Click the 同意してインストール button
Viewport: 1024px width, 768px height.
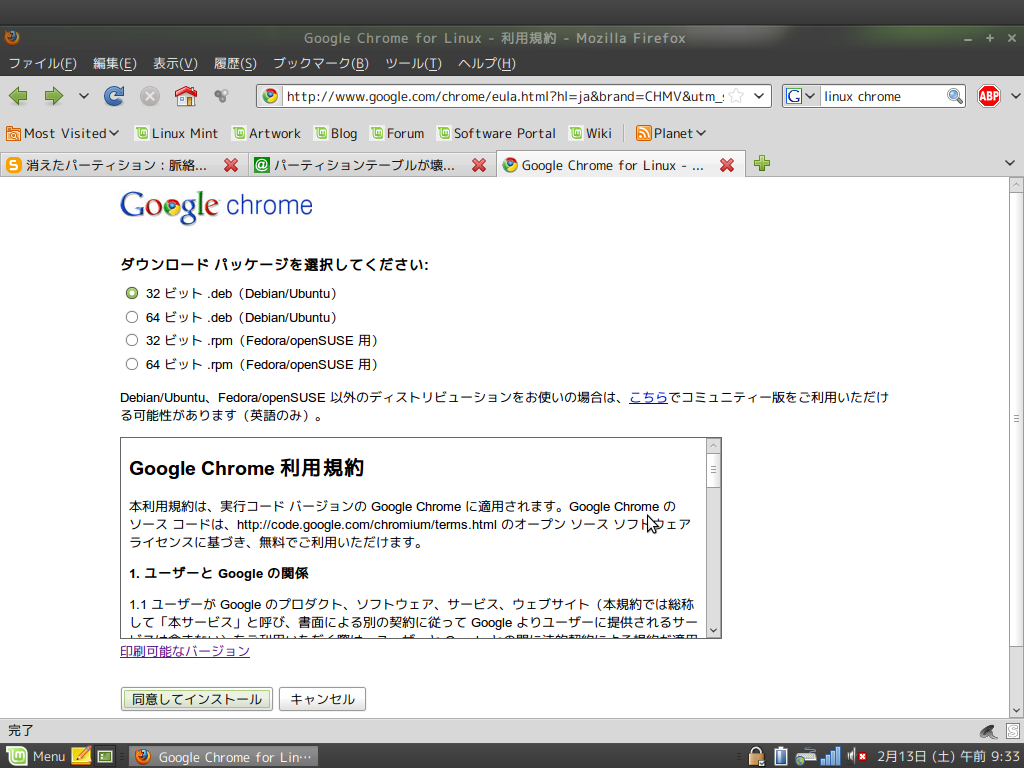click(x=197, y=699)
